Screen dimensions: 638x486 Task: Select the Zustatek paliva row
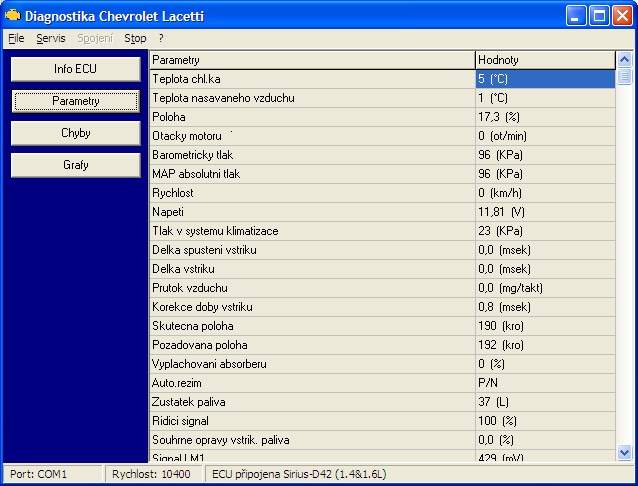tap(382, 402)
